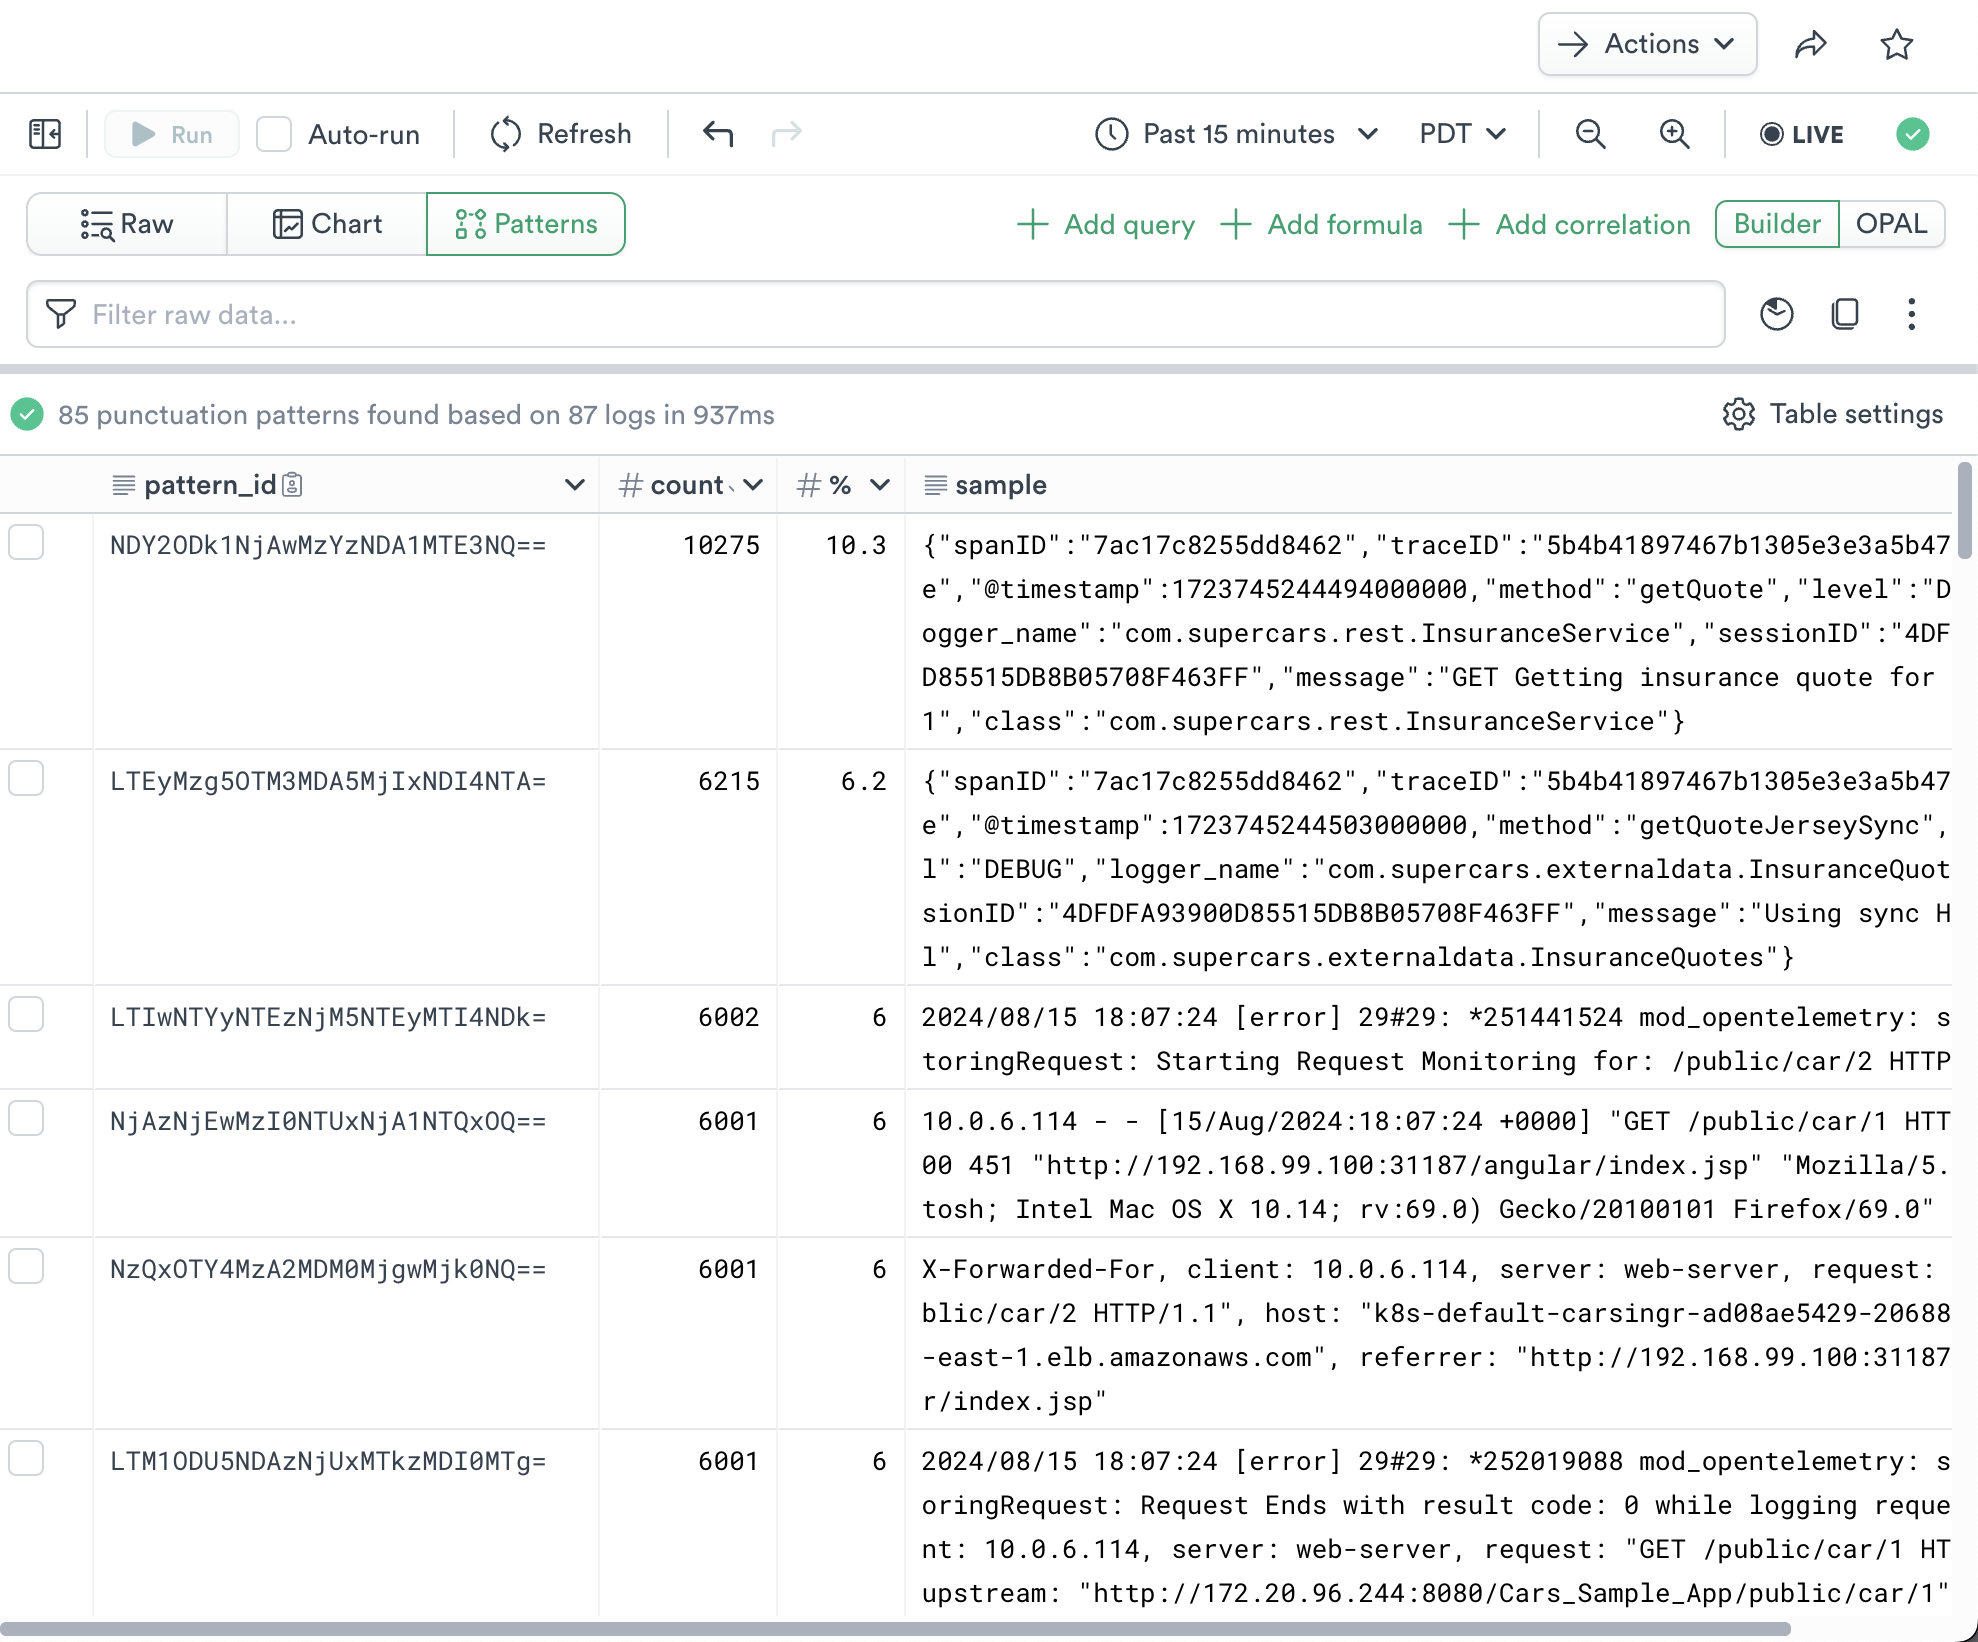Click count value 6215

tap(729, 781)
